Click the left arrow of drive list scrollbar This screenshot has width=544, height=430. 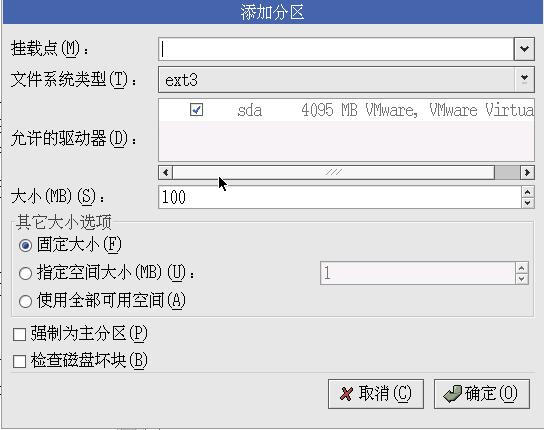[165, 172]
